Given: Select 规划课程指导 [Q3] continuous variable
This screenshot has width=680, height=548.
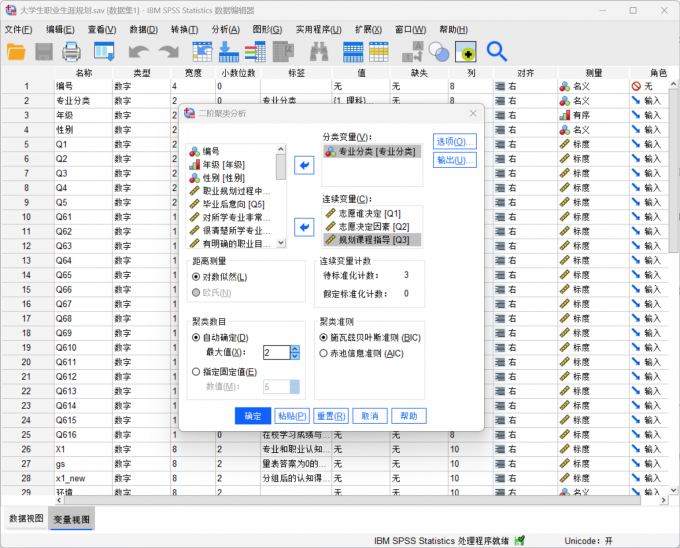Looking at the screenshot, I should [x=372, y=240].
